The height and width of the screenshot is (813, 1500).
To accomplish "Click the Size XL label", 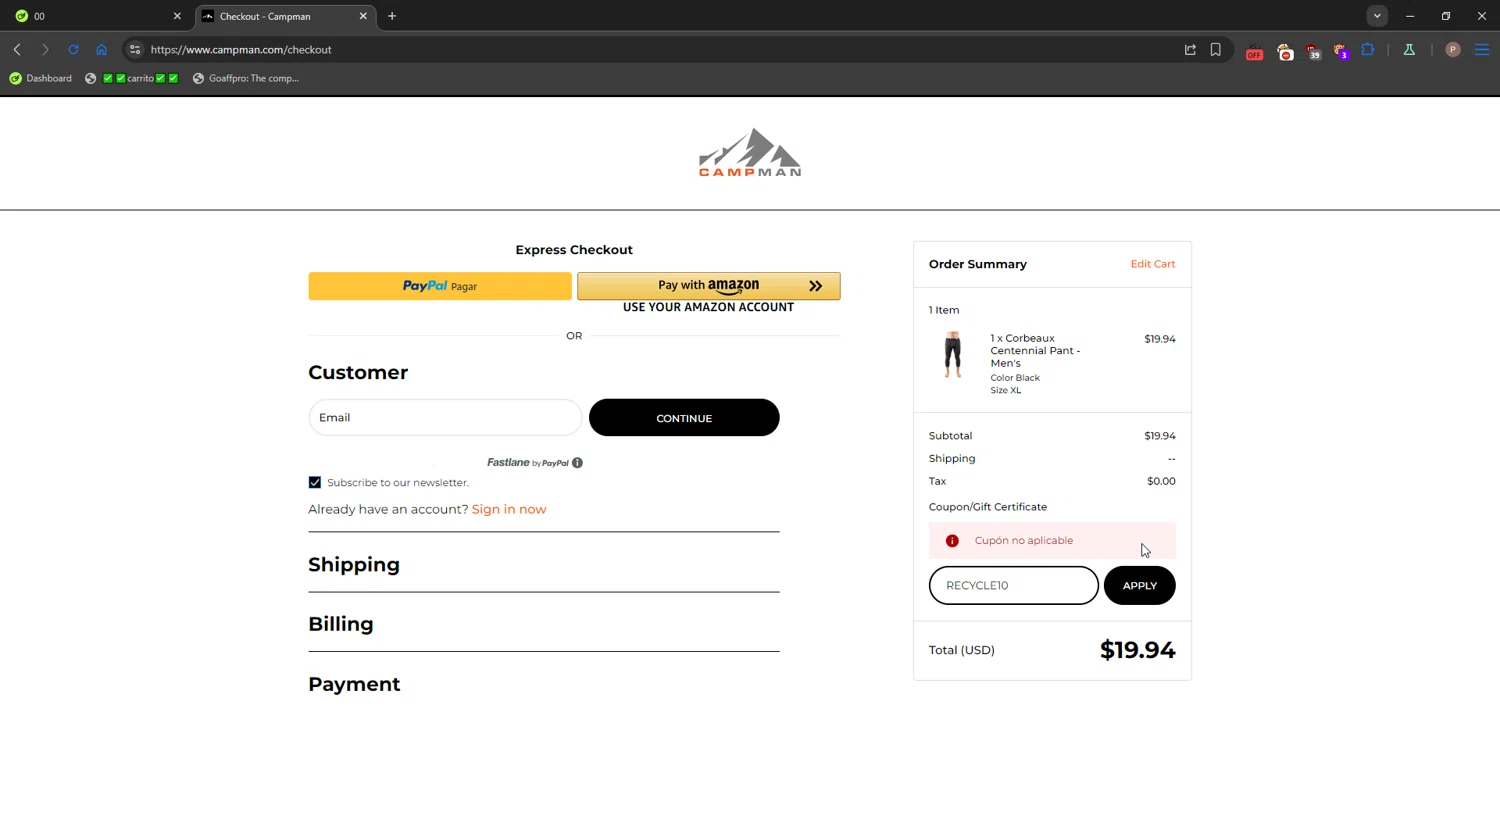I will pos(1006,391).
